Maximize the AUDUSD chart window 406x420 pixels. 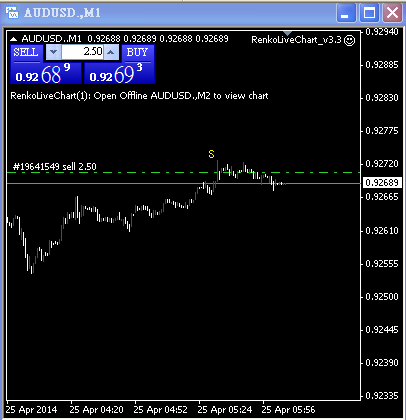pyautogui.click(x=369, y=13)
